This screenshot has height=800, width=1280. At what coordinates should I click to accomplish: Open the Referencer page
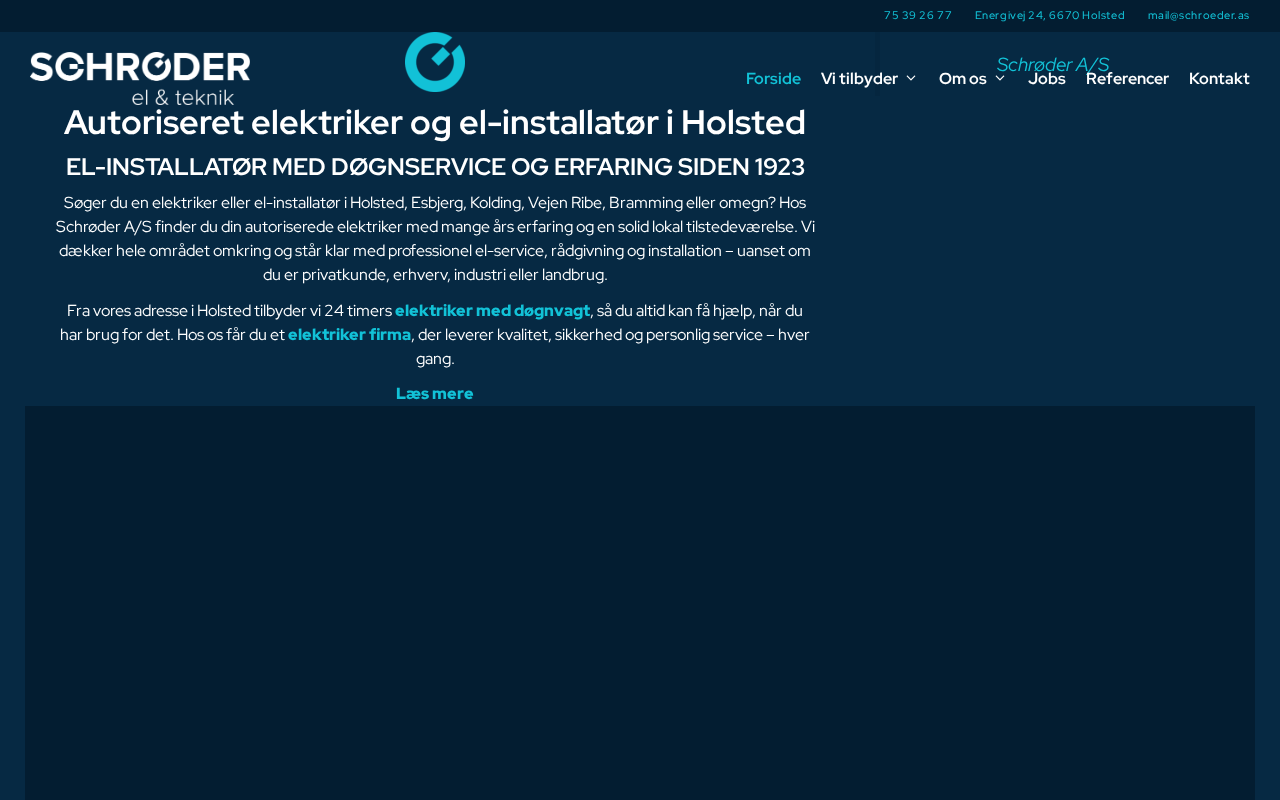[x=1127, y=78]
